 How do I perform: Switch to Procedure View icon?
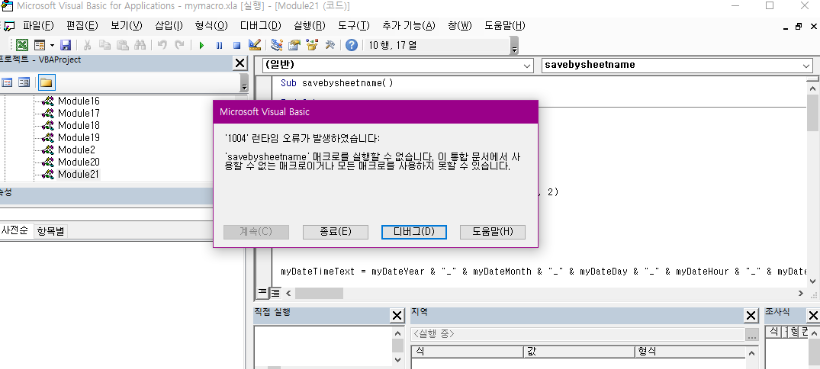263,292
